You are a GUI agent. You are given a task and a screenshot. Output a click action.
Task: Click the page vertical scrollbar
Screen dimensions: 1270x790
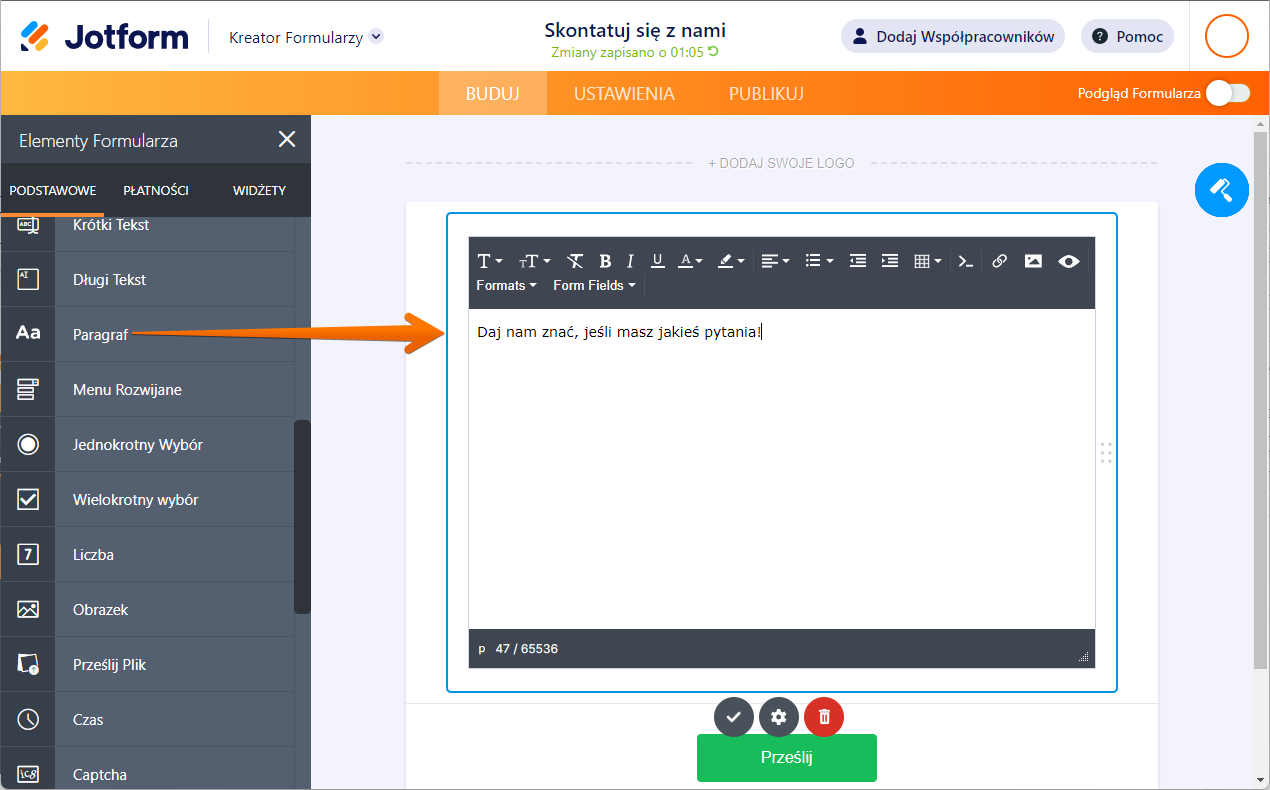(1260, 400)
